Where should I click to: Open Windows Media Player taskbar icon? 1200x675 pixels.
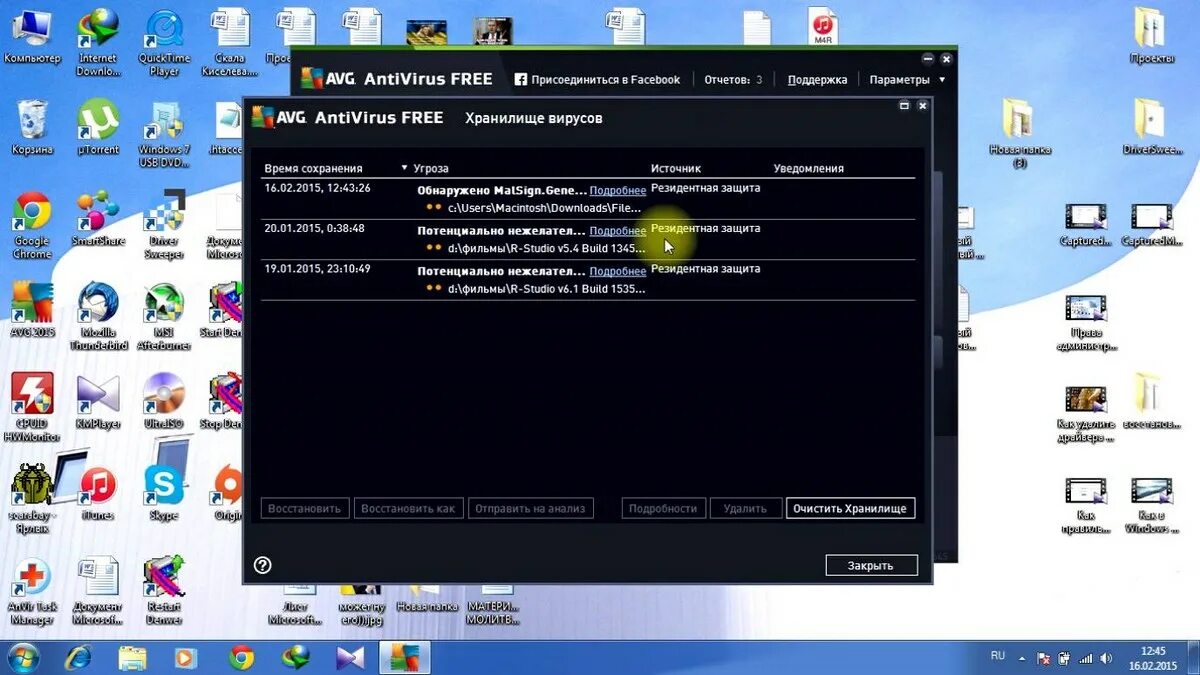tap(186, 657)
